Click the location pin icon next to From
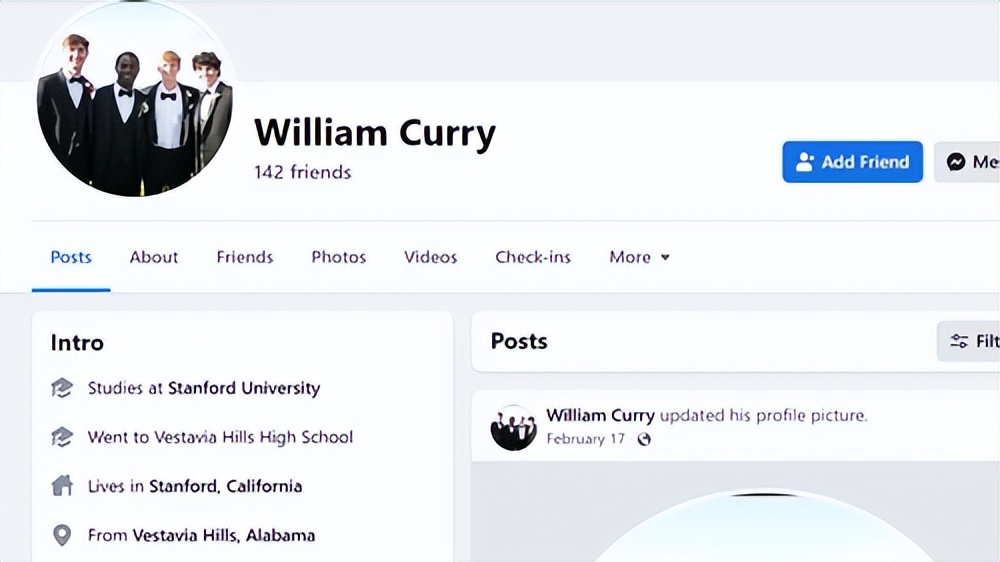Viewport: 1000px width, 562px height. (x=62, y=535)
